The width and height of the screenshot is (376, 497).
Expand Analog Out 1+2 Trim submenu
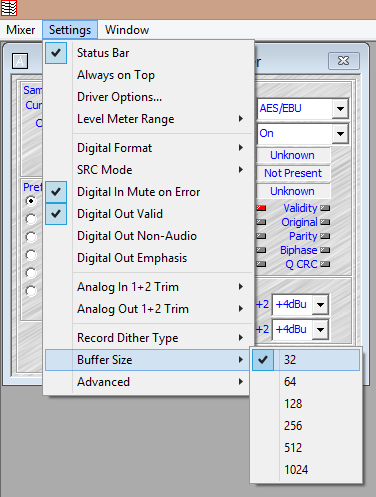point(148,309)
